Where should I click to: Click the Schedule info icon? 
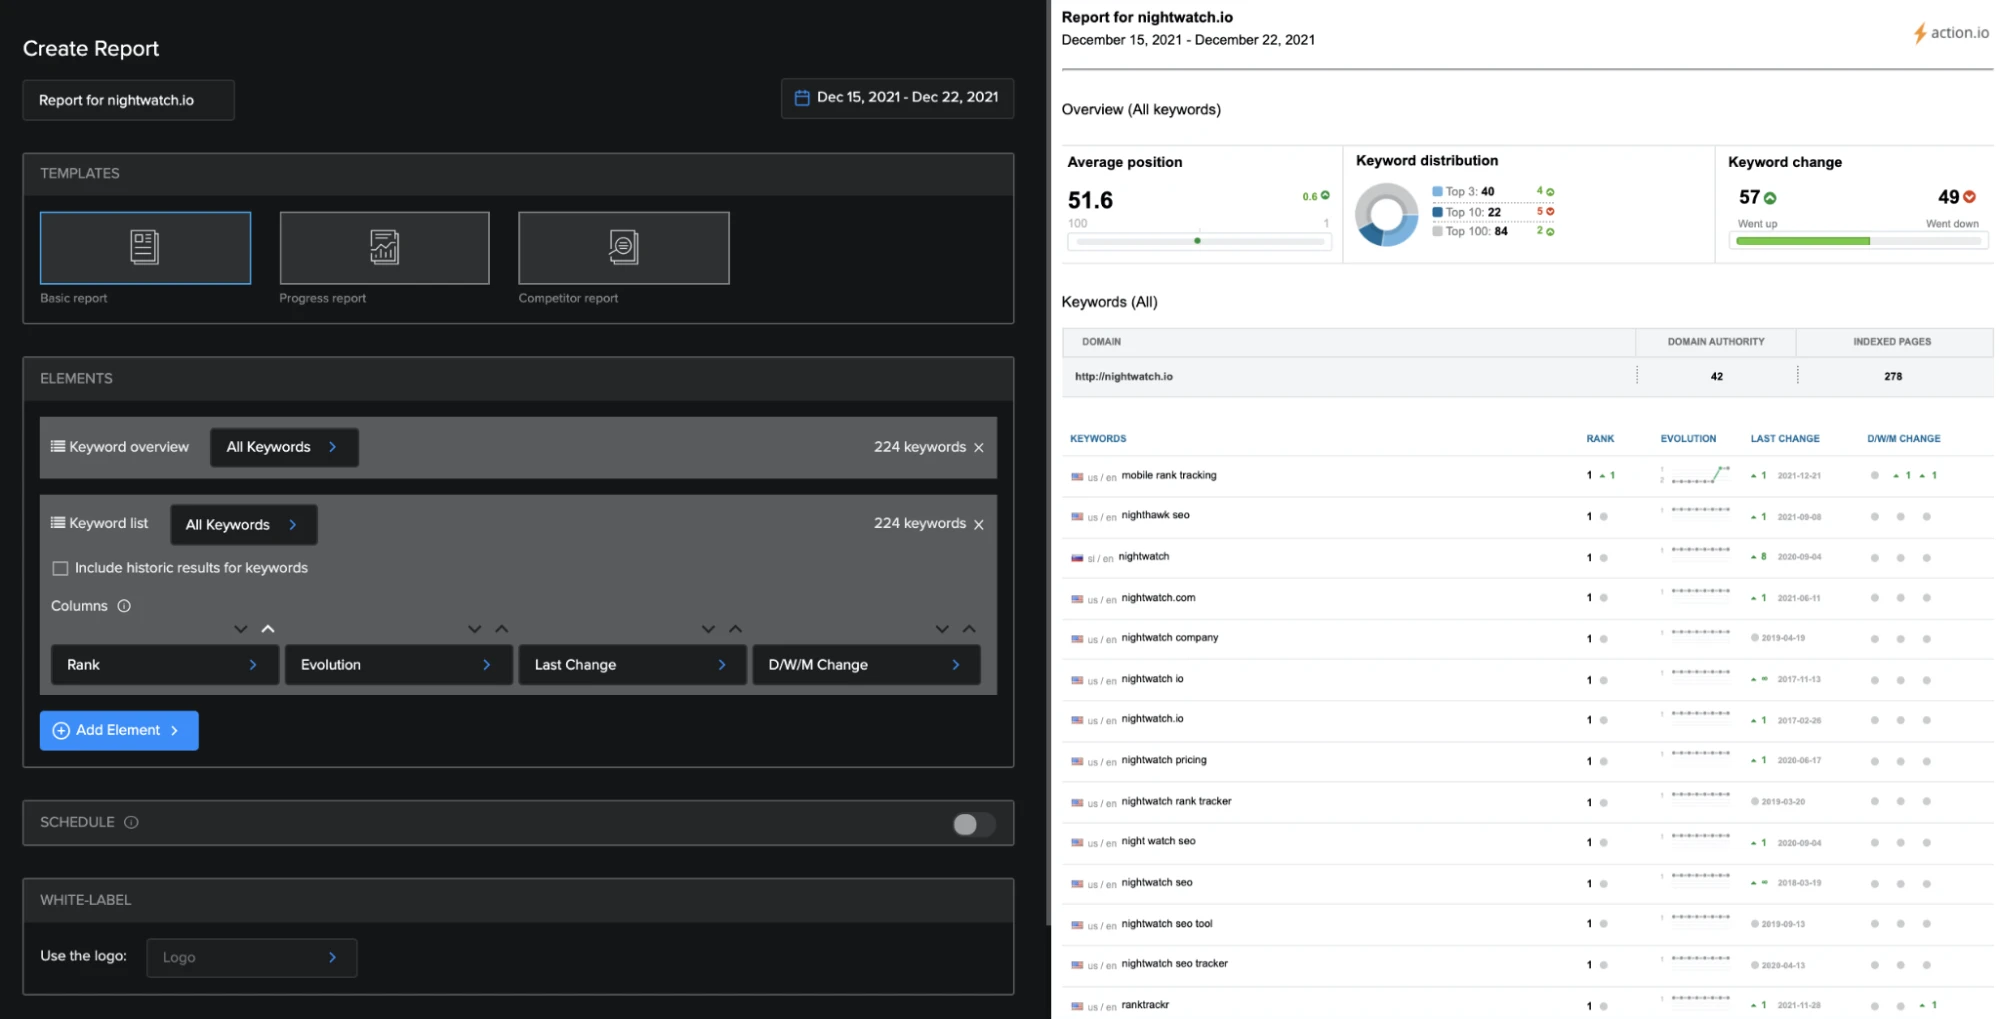[131, 822]
